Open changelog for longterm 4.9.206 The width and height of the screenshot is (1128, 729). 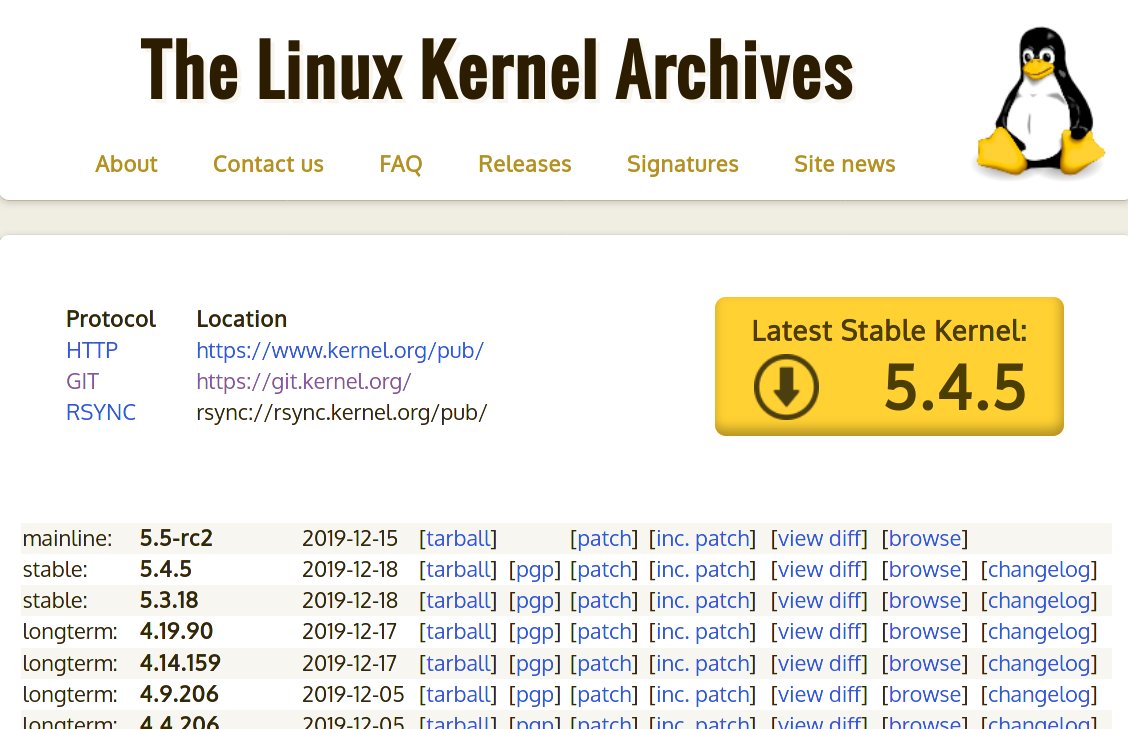1039,694
